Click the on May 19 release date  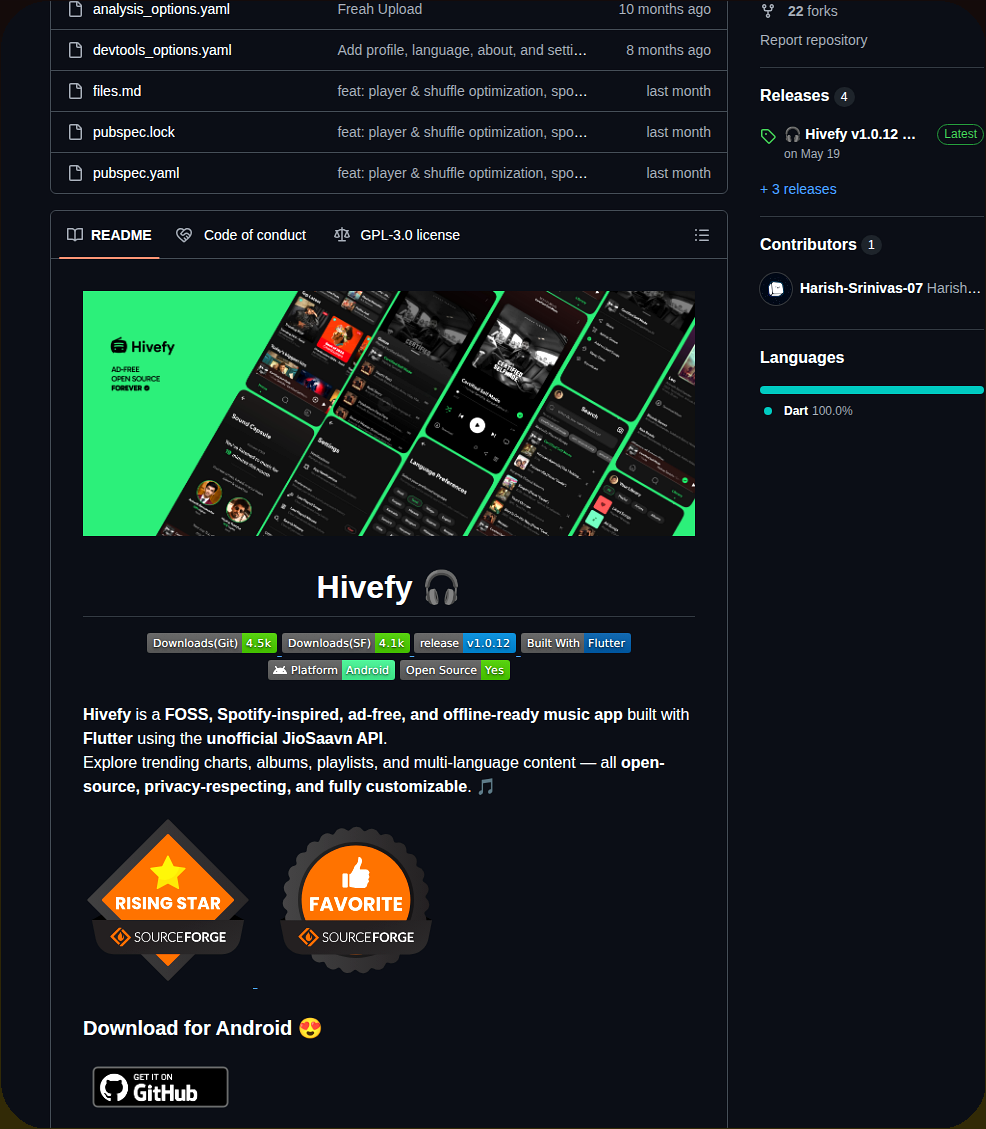812,153
